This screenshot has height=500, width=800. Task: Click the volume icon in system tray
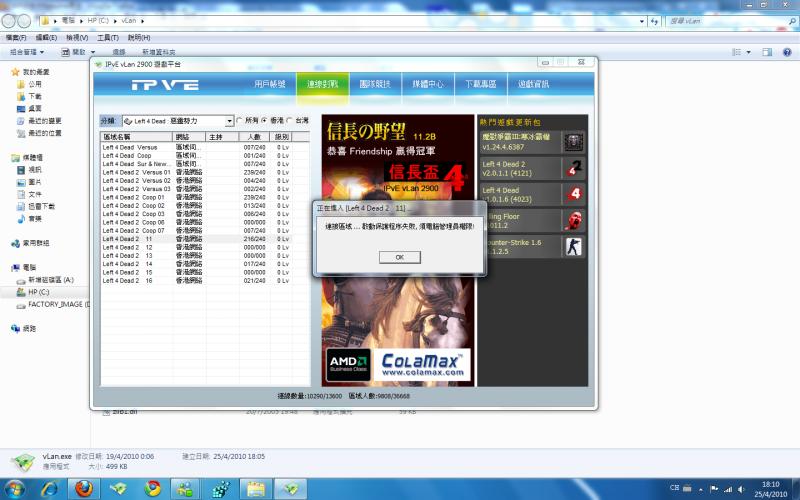(x=741, y=489)
